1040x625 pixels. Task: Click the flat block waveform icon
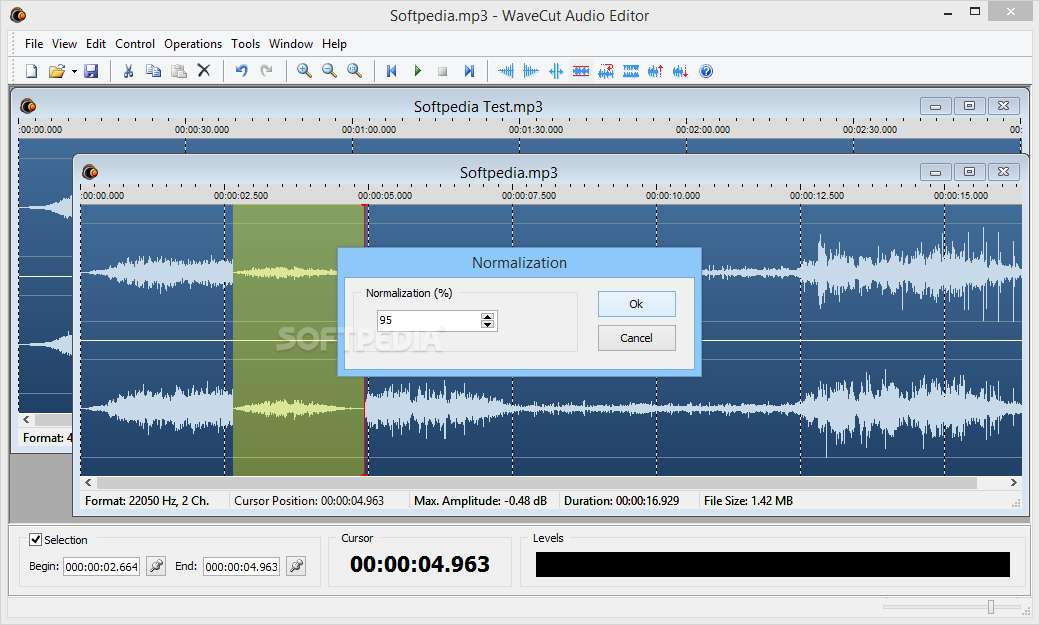click(631, 71)
